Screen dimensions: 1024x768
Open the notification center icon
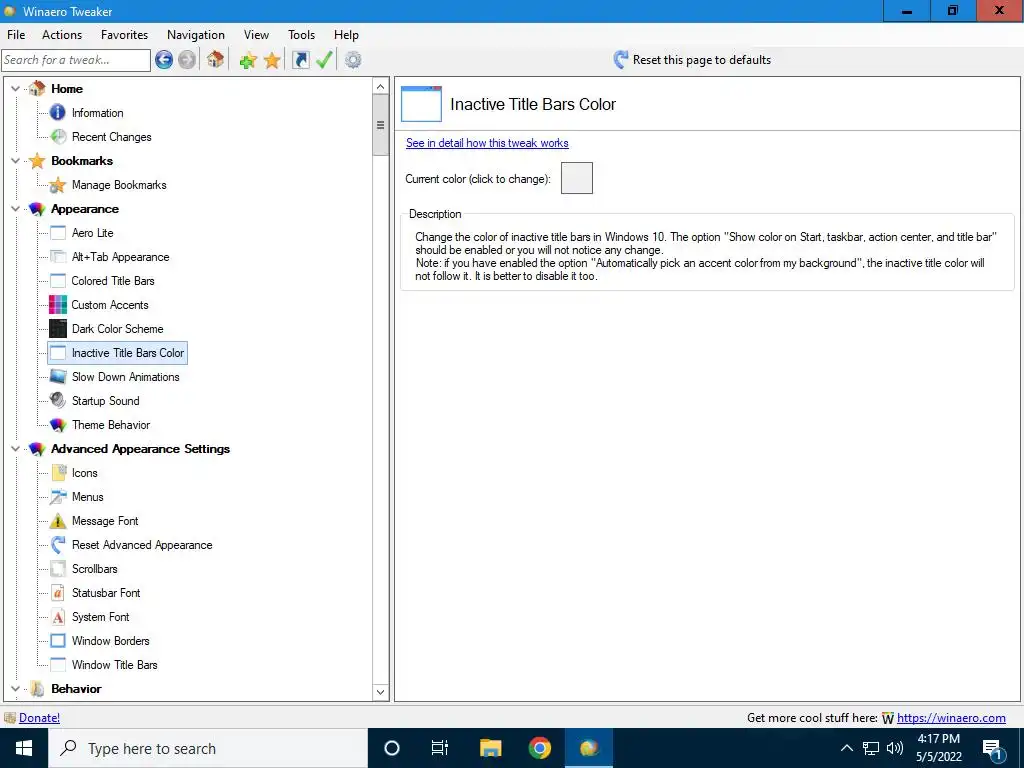[x=993, y=749]
